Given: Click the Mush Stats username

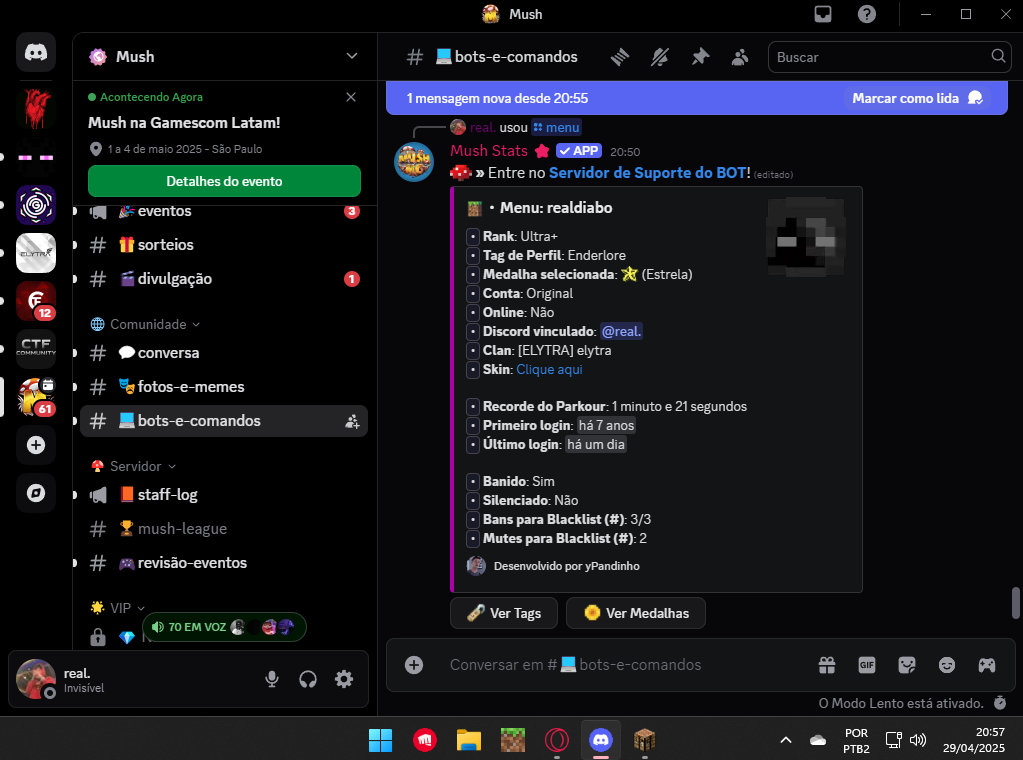Looking at the screenshot, I should pyautogui.click(x=489, y=151).
